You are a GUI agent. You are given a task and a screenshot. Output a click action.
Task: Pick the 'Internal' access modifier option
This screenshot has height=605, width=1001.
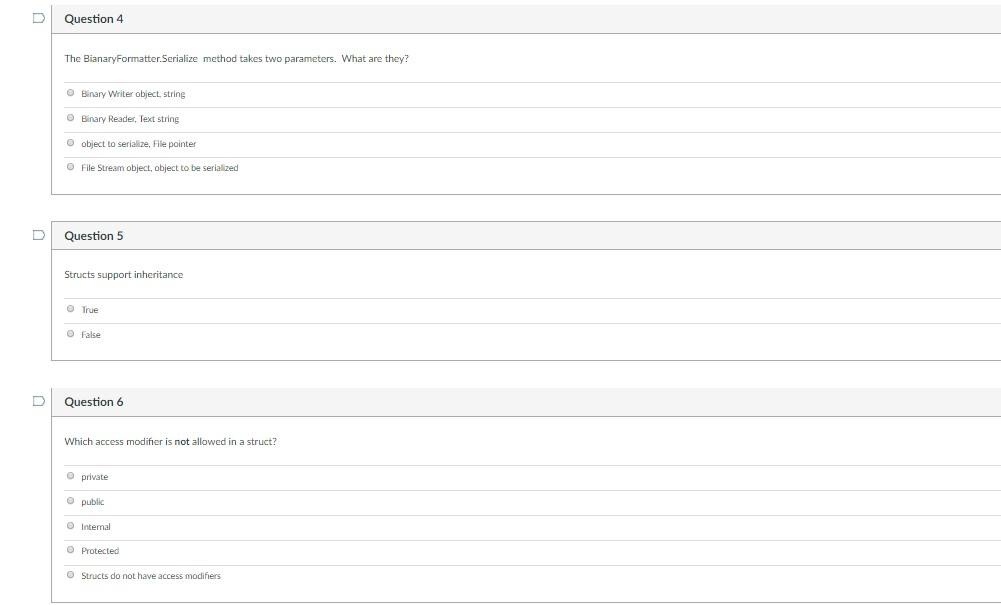(x=70, y=526)
